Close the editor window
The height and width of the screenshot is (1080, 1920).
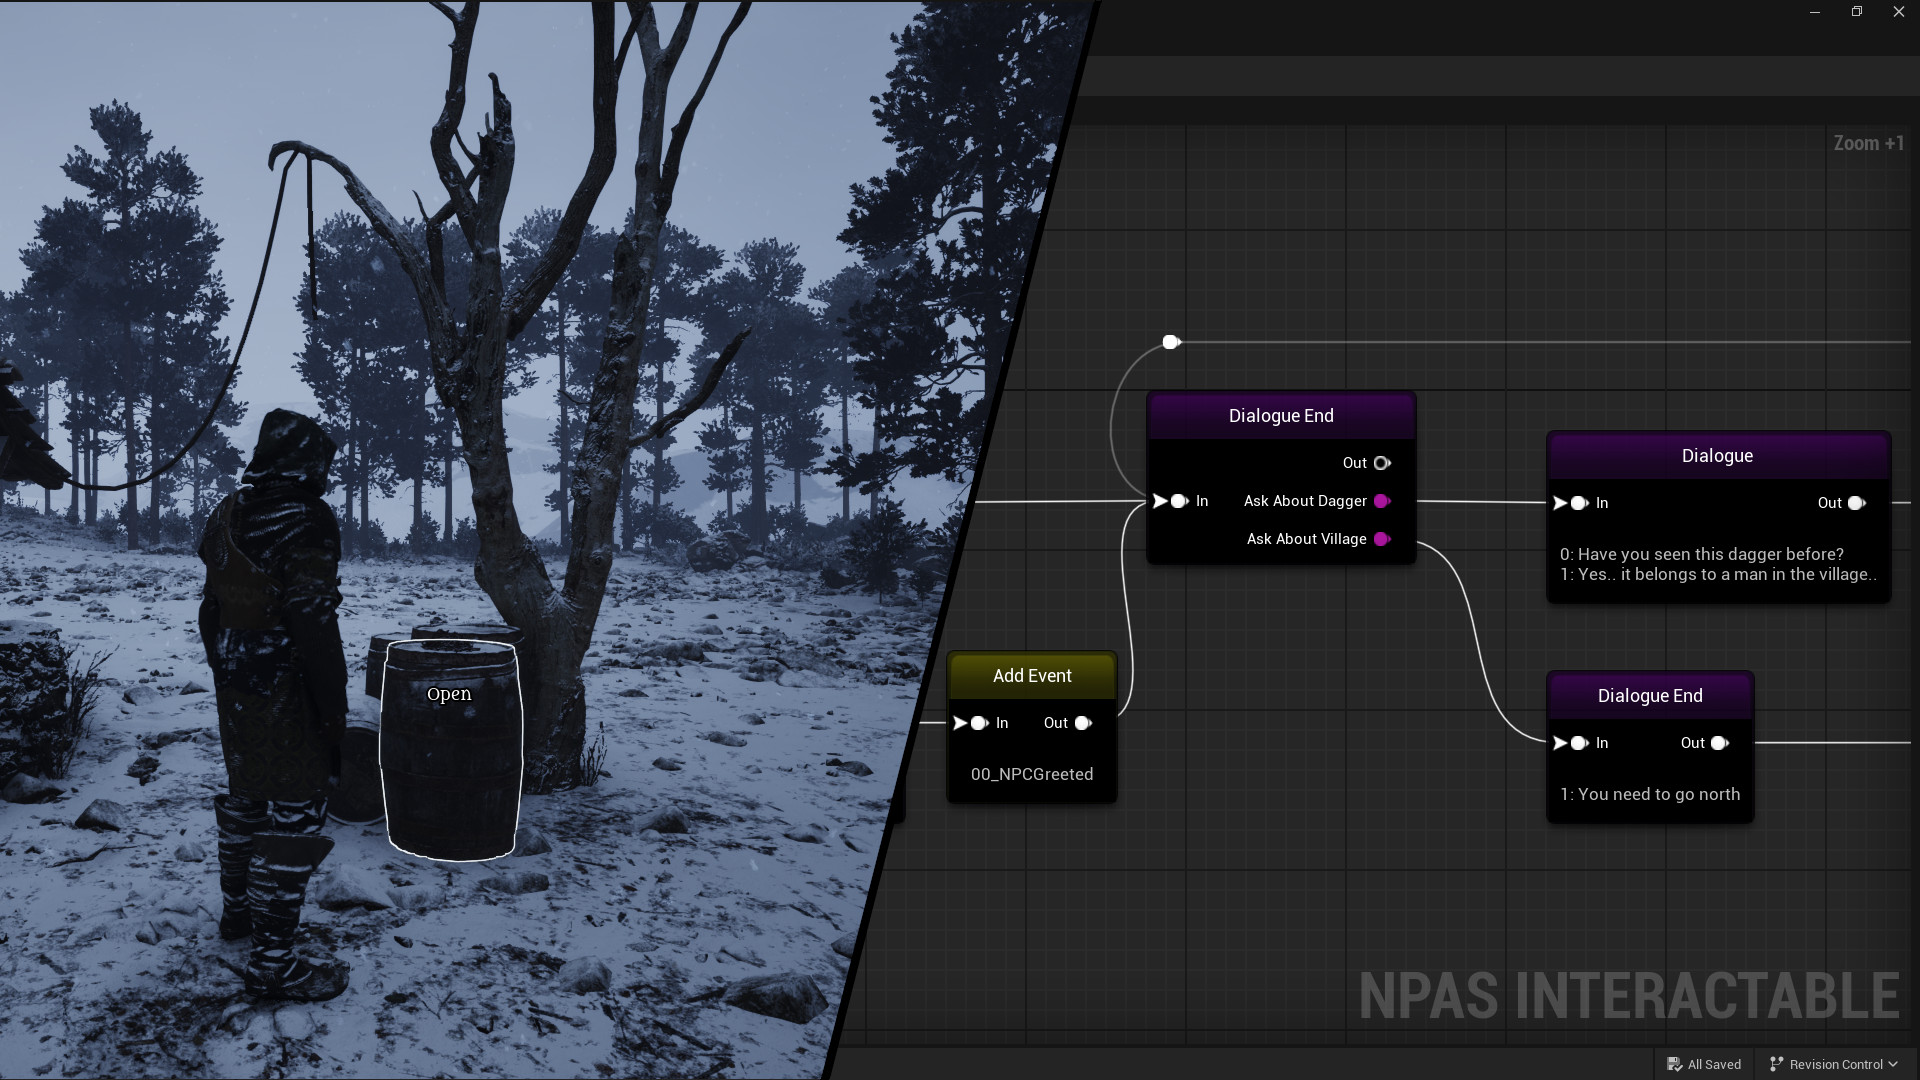click(1899, 12)
